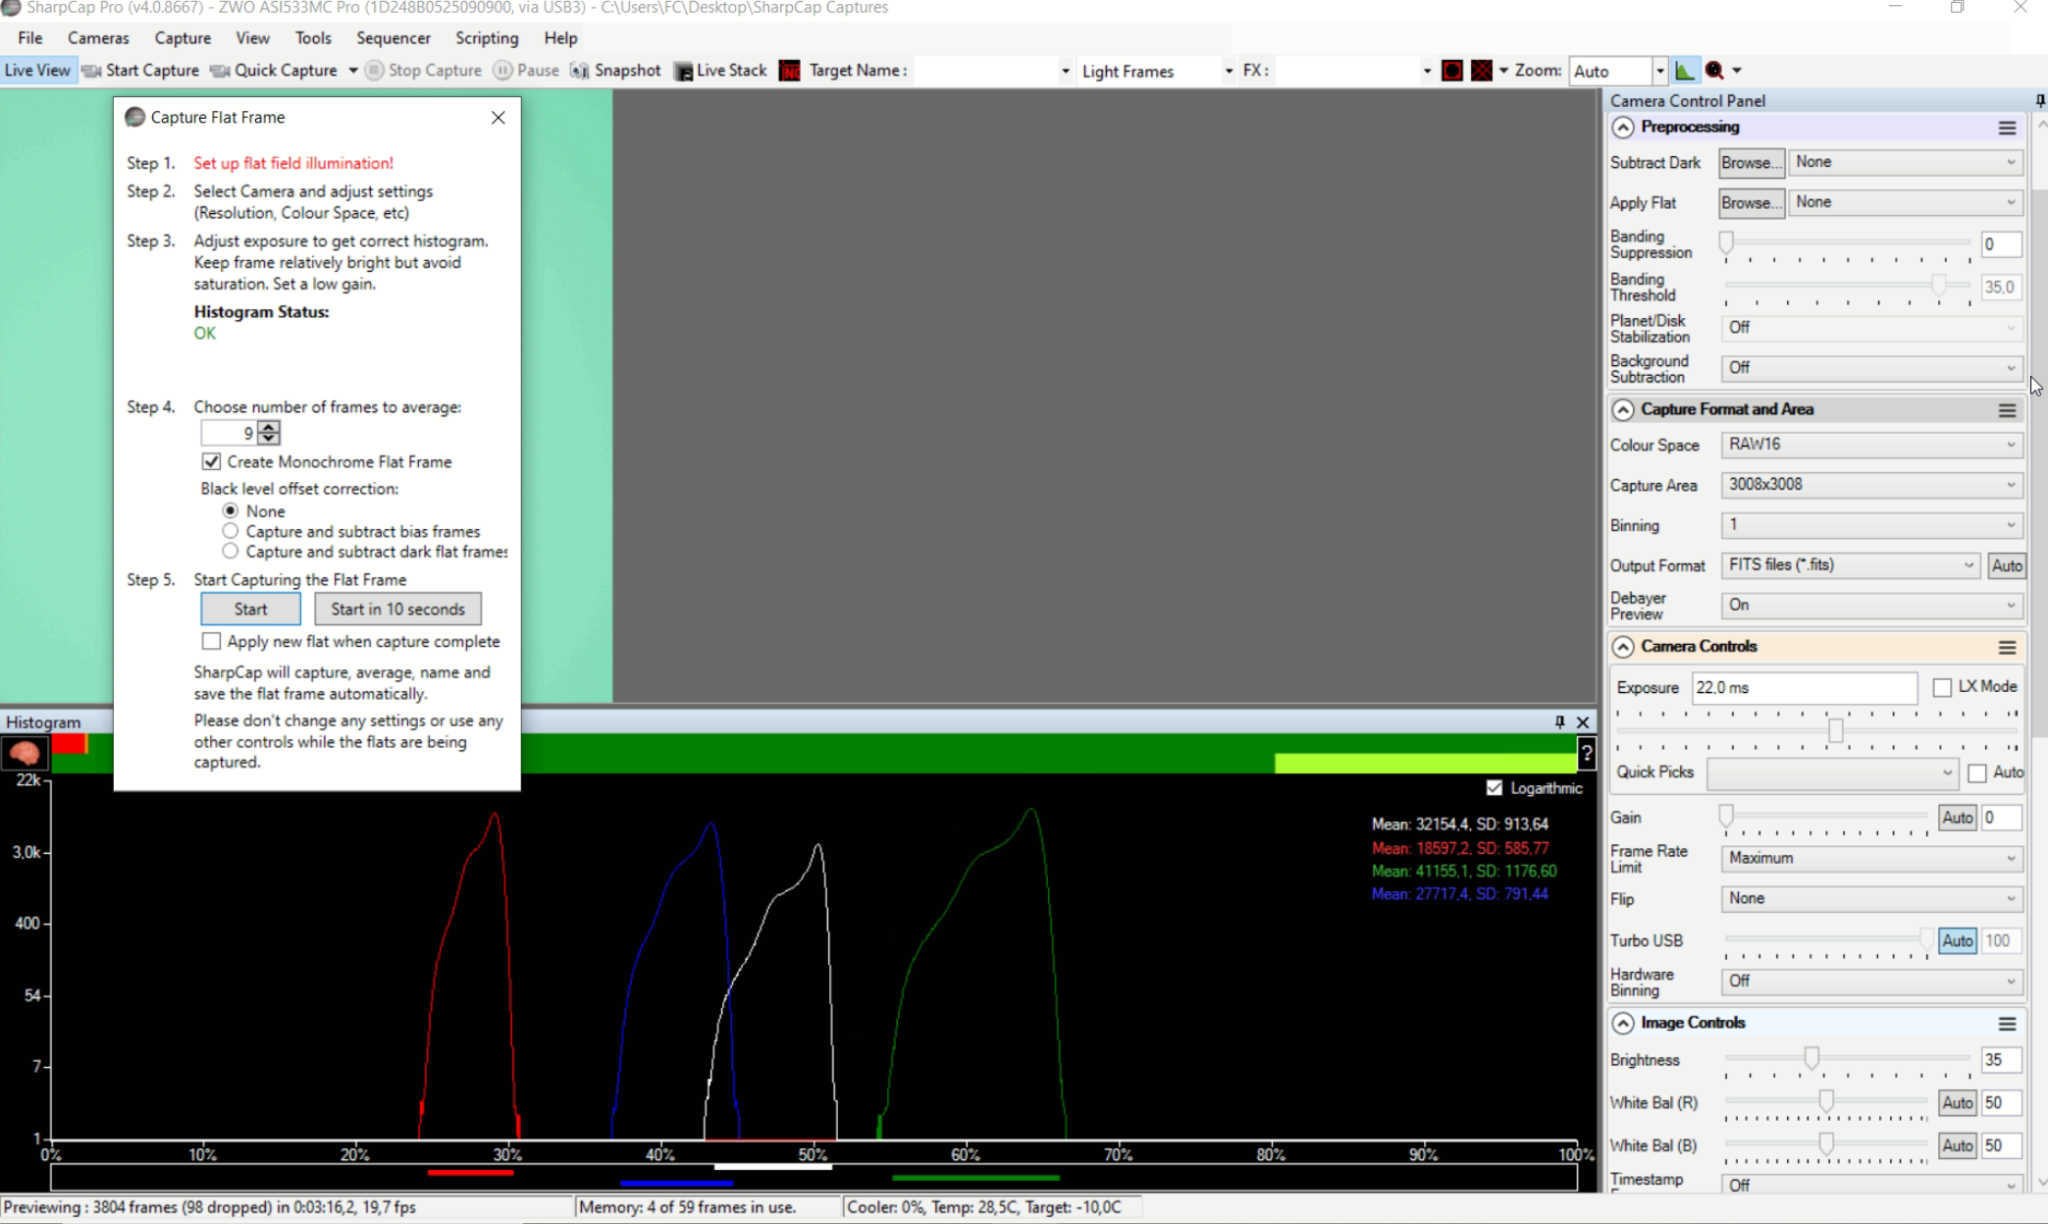The width and height of the screenshot is (2048, 1224).
Task: Toggle the green histogram toolbar icon
Action: pyautogui.click(x=1685, y=71)
